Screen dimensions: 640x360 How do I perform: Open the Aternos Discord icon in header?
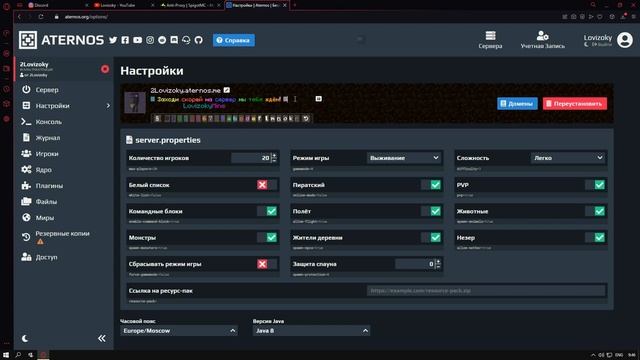pos(174,40)
